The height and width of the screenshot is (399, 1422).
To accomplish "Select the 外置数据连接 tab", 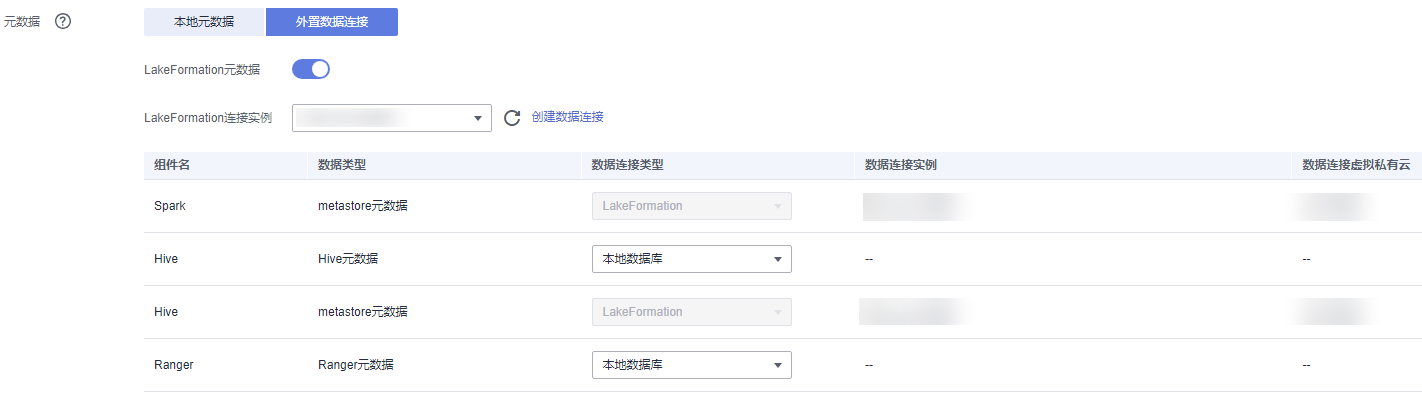I will [x=332, y=21].
